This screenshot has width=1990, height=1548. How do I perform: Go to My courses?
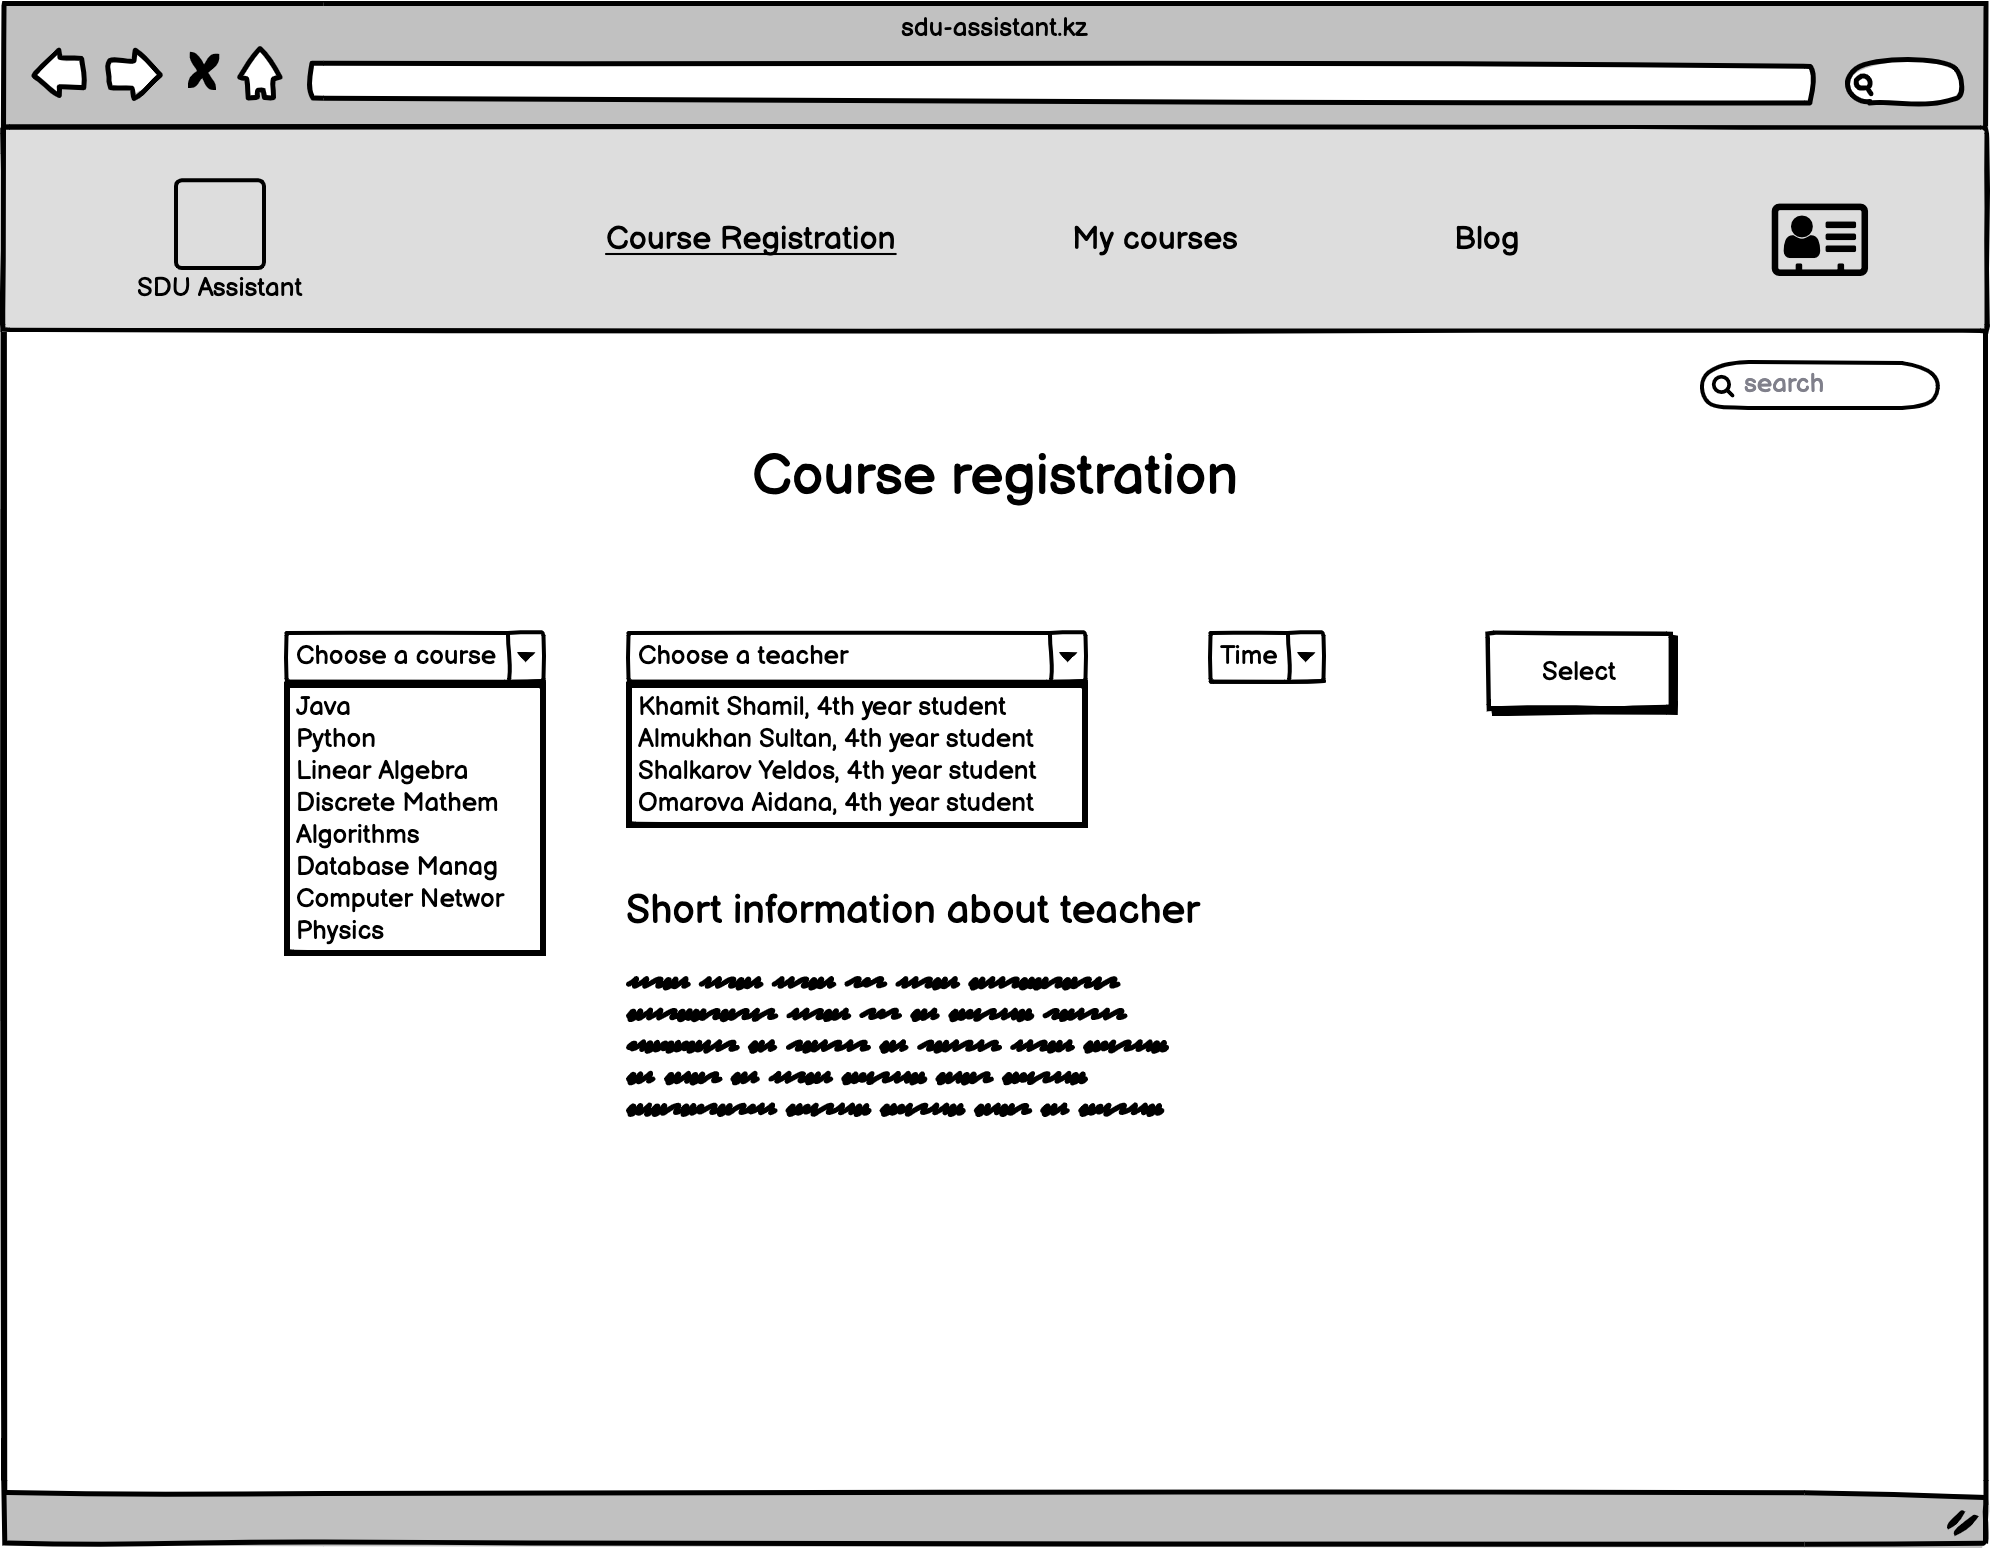[1155, 239]
